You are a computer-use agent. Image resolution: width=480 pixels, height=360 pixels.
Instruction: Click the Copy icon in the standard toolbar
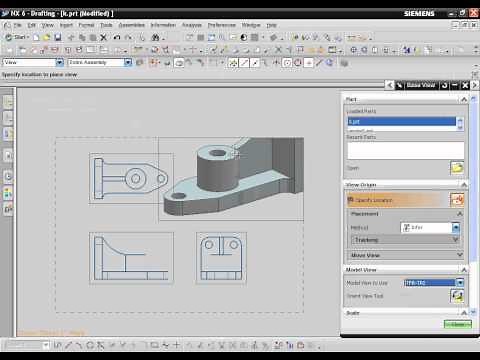(x=82, y=38)
